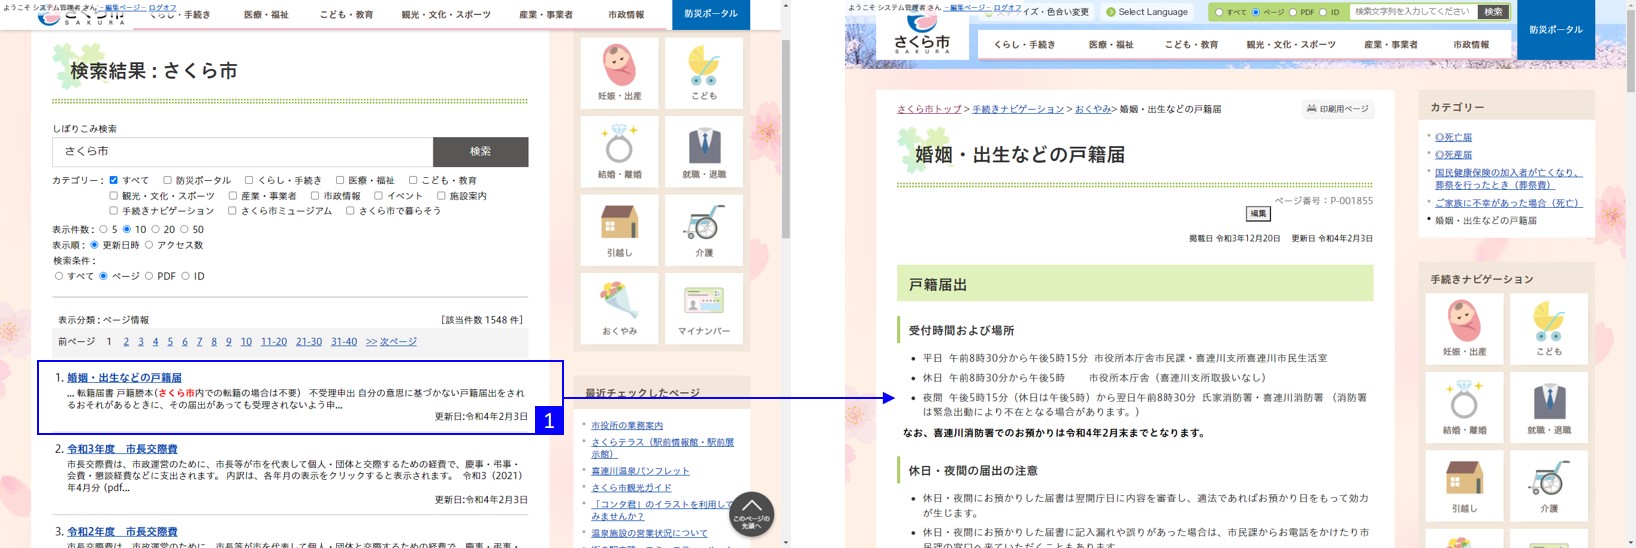
Task: Open 防災ポータル tab in left pane
Action: (x=711, y=14)
